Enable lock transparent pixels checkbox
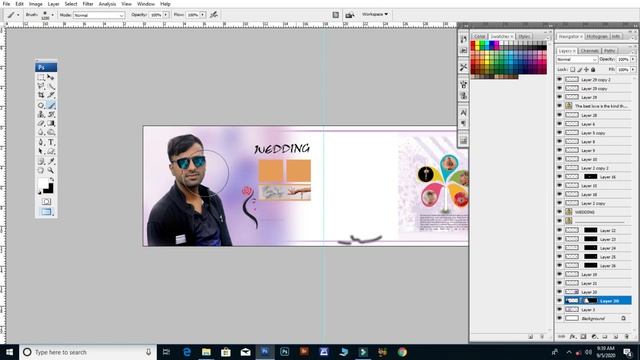 (573, 70)
